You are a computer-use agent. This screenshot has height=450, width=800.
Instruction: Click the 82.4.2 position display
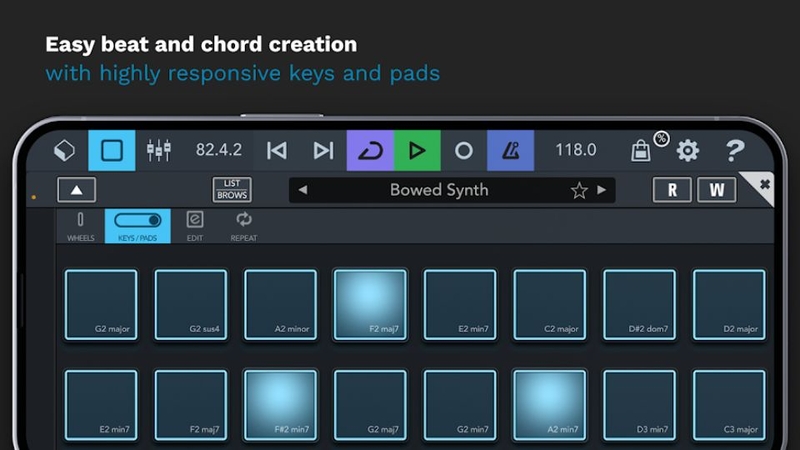(219, 150)
